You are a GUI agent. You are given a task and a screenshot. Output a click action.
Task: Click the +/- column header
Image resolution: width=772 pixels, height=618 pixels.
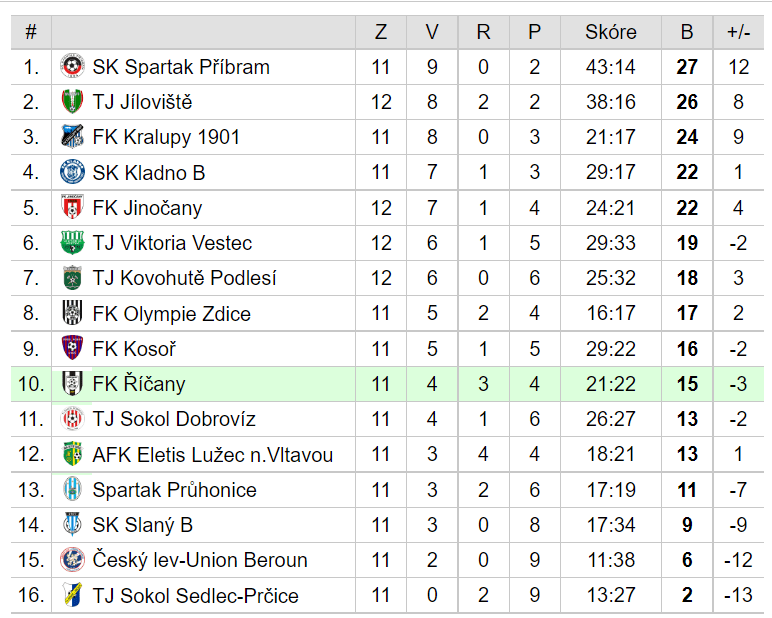739,32
